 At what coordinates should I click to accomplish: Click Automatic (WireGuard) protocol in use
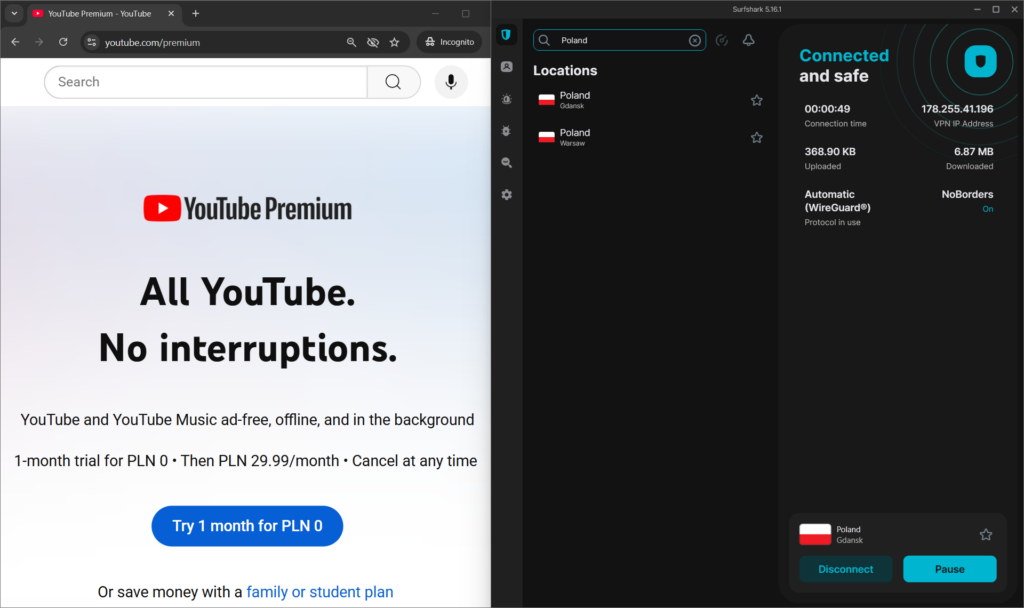tap(837, 207)
